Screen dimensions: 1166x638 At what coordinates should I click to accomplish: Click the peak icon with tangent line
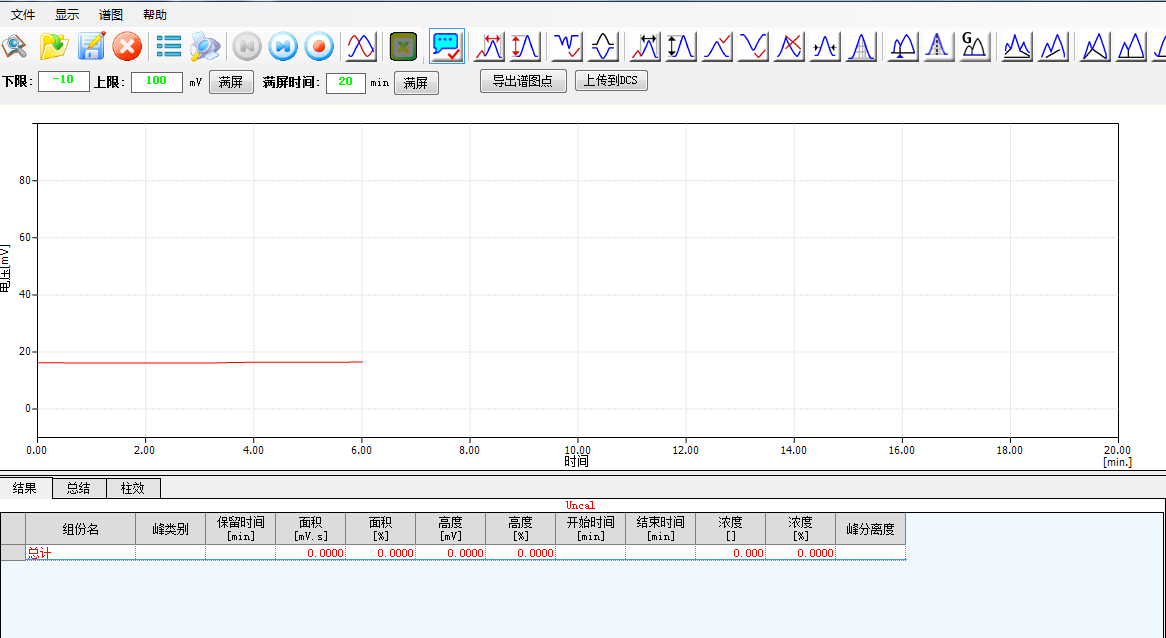(1053, 47)
